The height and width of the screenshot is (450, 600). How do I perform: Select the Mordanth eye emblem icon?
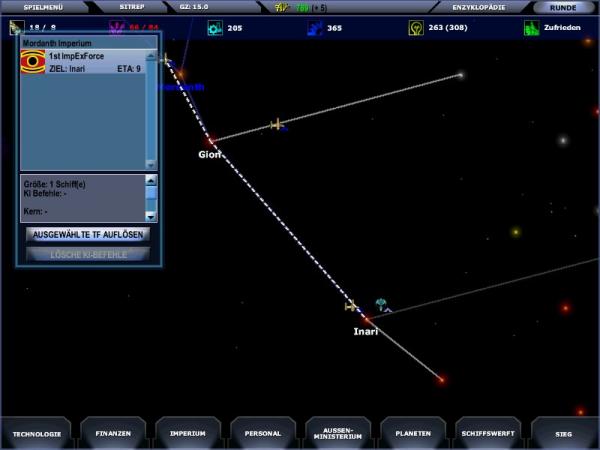[x=33, y=62]
